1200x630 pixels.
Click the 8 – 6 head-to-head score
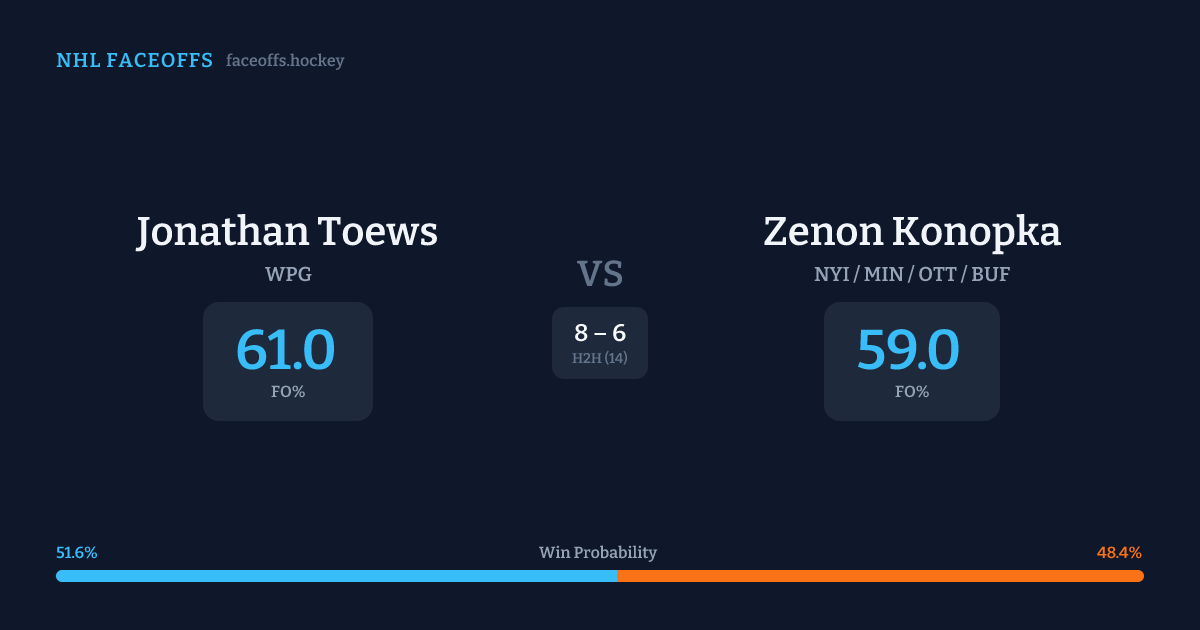click(x=600, y=333)
